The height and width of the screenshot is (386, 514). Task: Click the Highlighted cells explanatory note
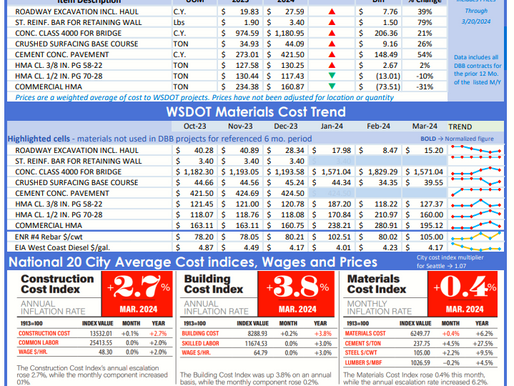point(160,139)
